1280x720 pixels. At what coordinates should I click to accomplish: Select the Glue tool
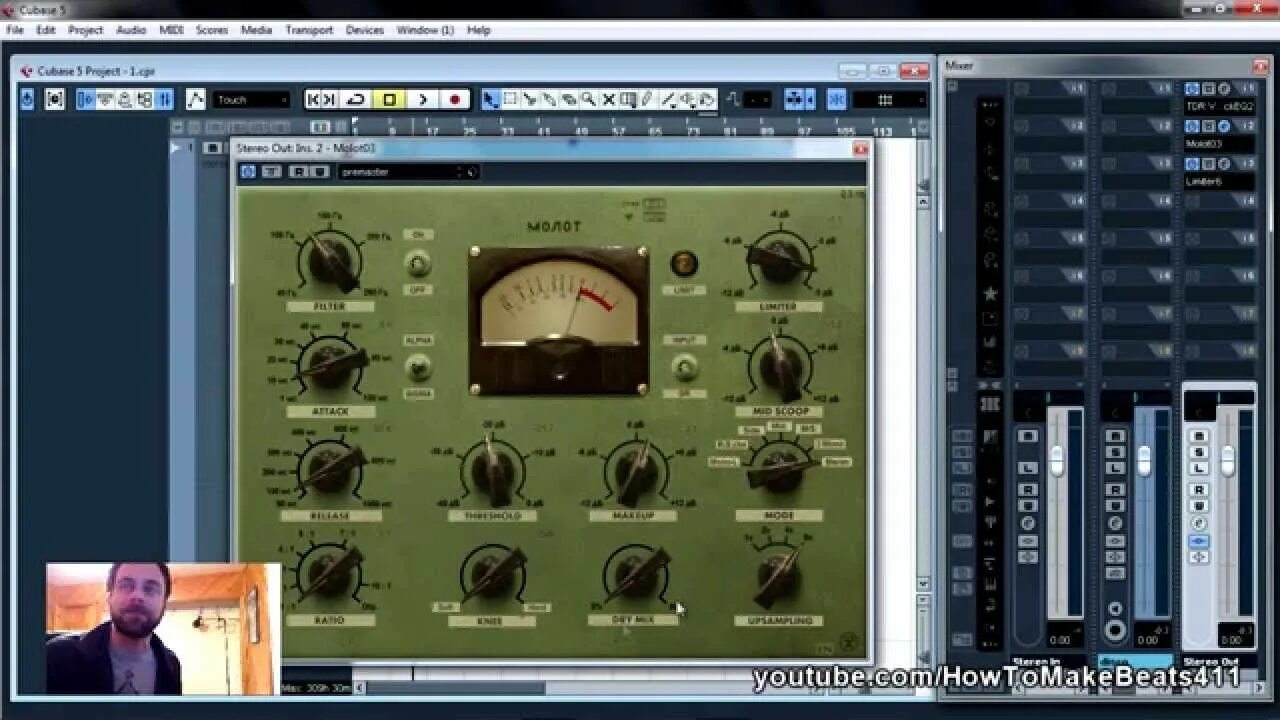(x=549, y=99)
